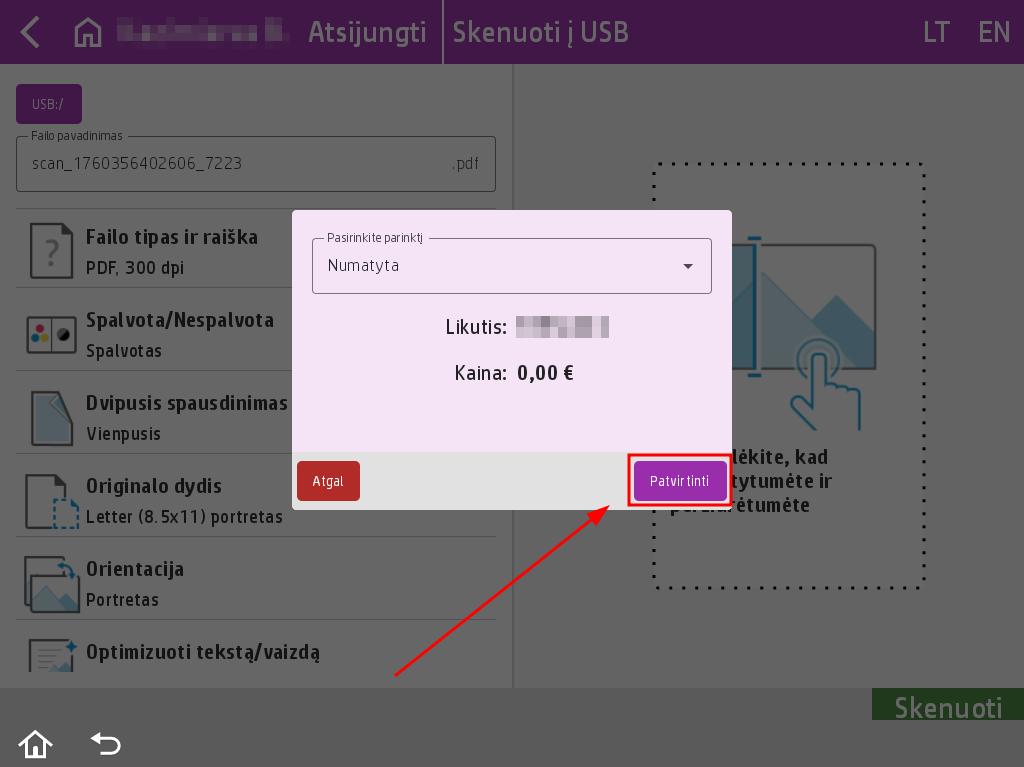The image size is (1024, 767).
Task: Click the red Atgal button
Action: click(328, 481)
